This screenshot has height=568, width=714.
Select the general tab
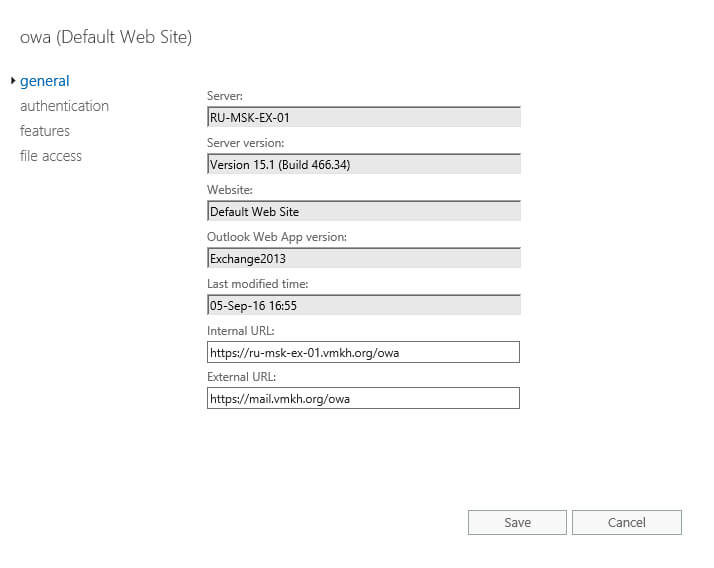pos(44,81)
